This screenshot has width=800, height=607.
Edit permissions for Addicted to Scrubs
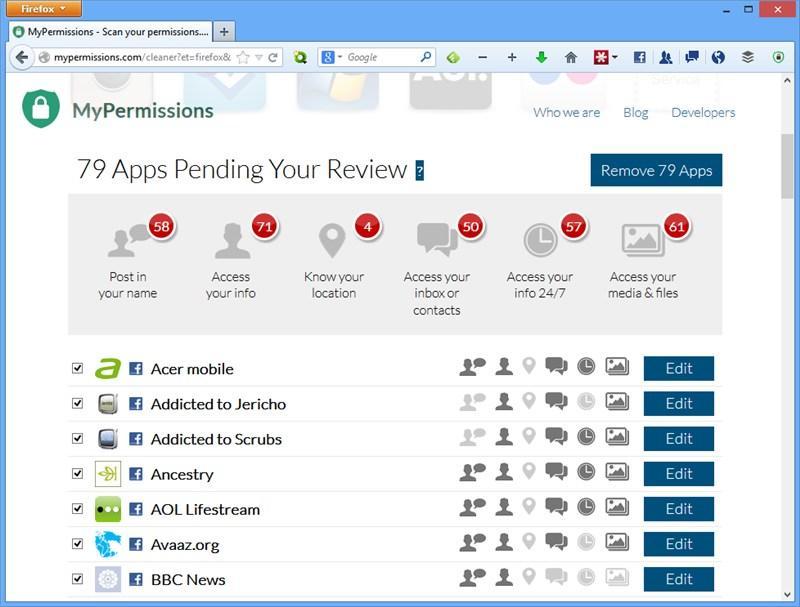[x=679, y=439]
